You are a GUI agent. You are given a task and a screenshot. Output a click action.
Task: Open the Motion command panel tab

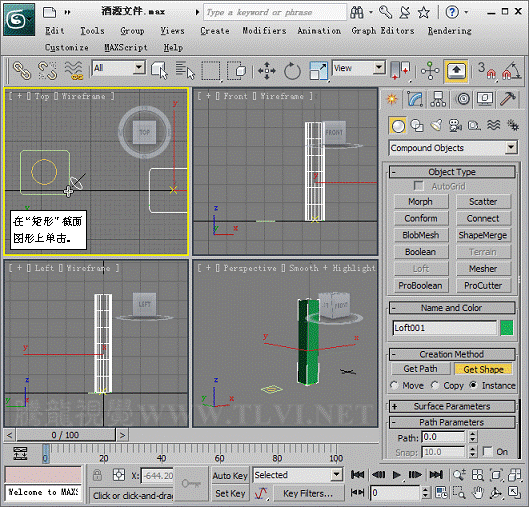pyautogui.click(x=463, y=99)
